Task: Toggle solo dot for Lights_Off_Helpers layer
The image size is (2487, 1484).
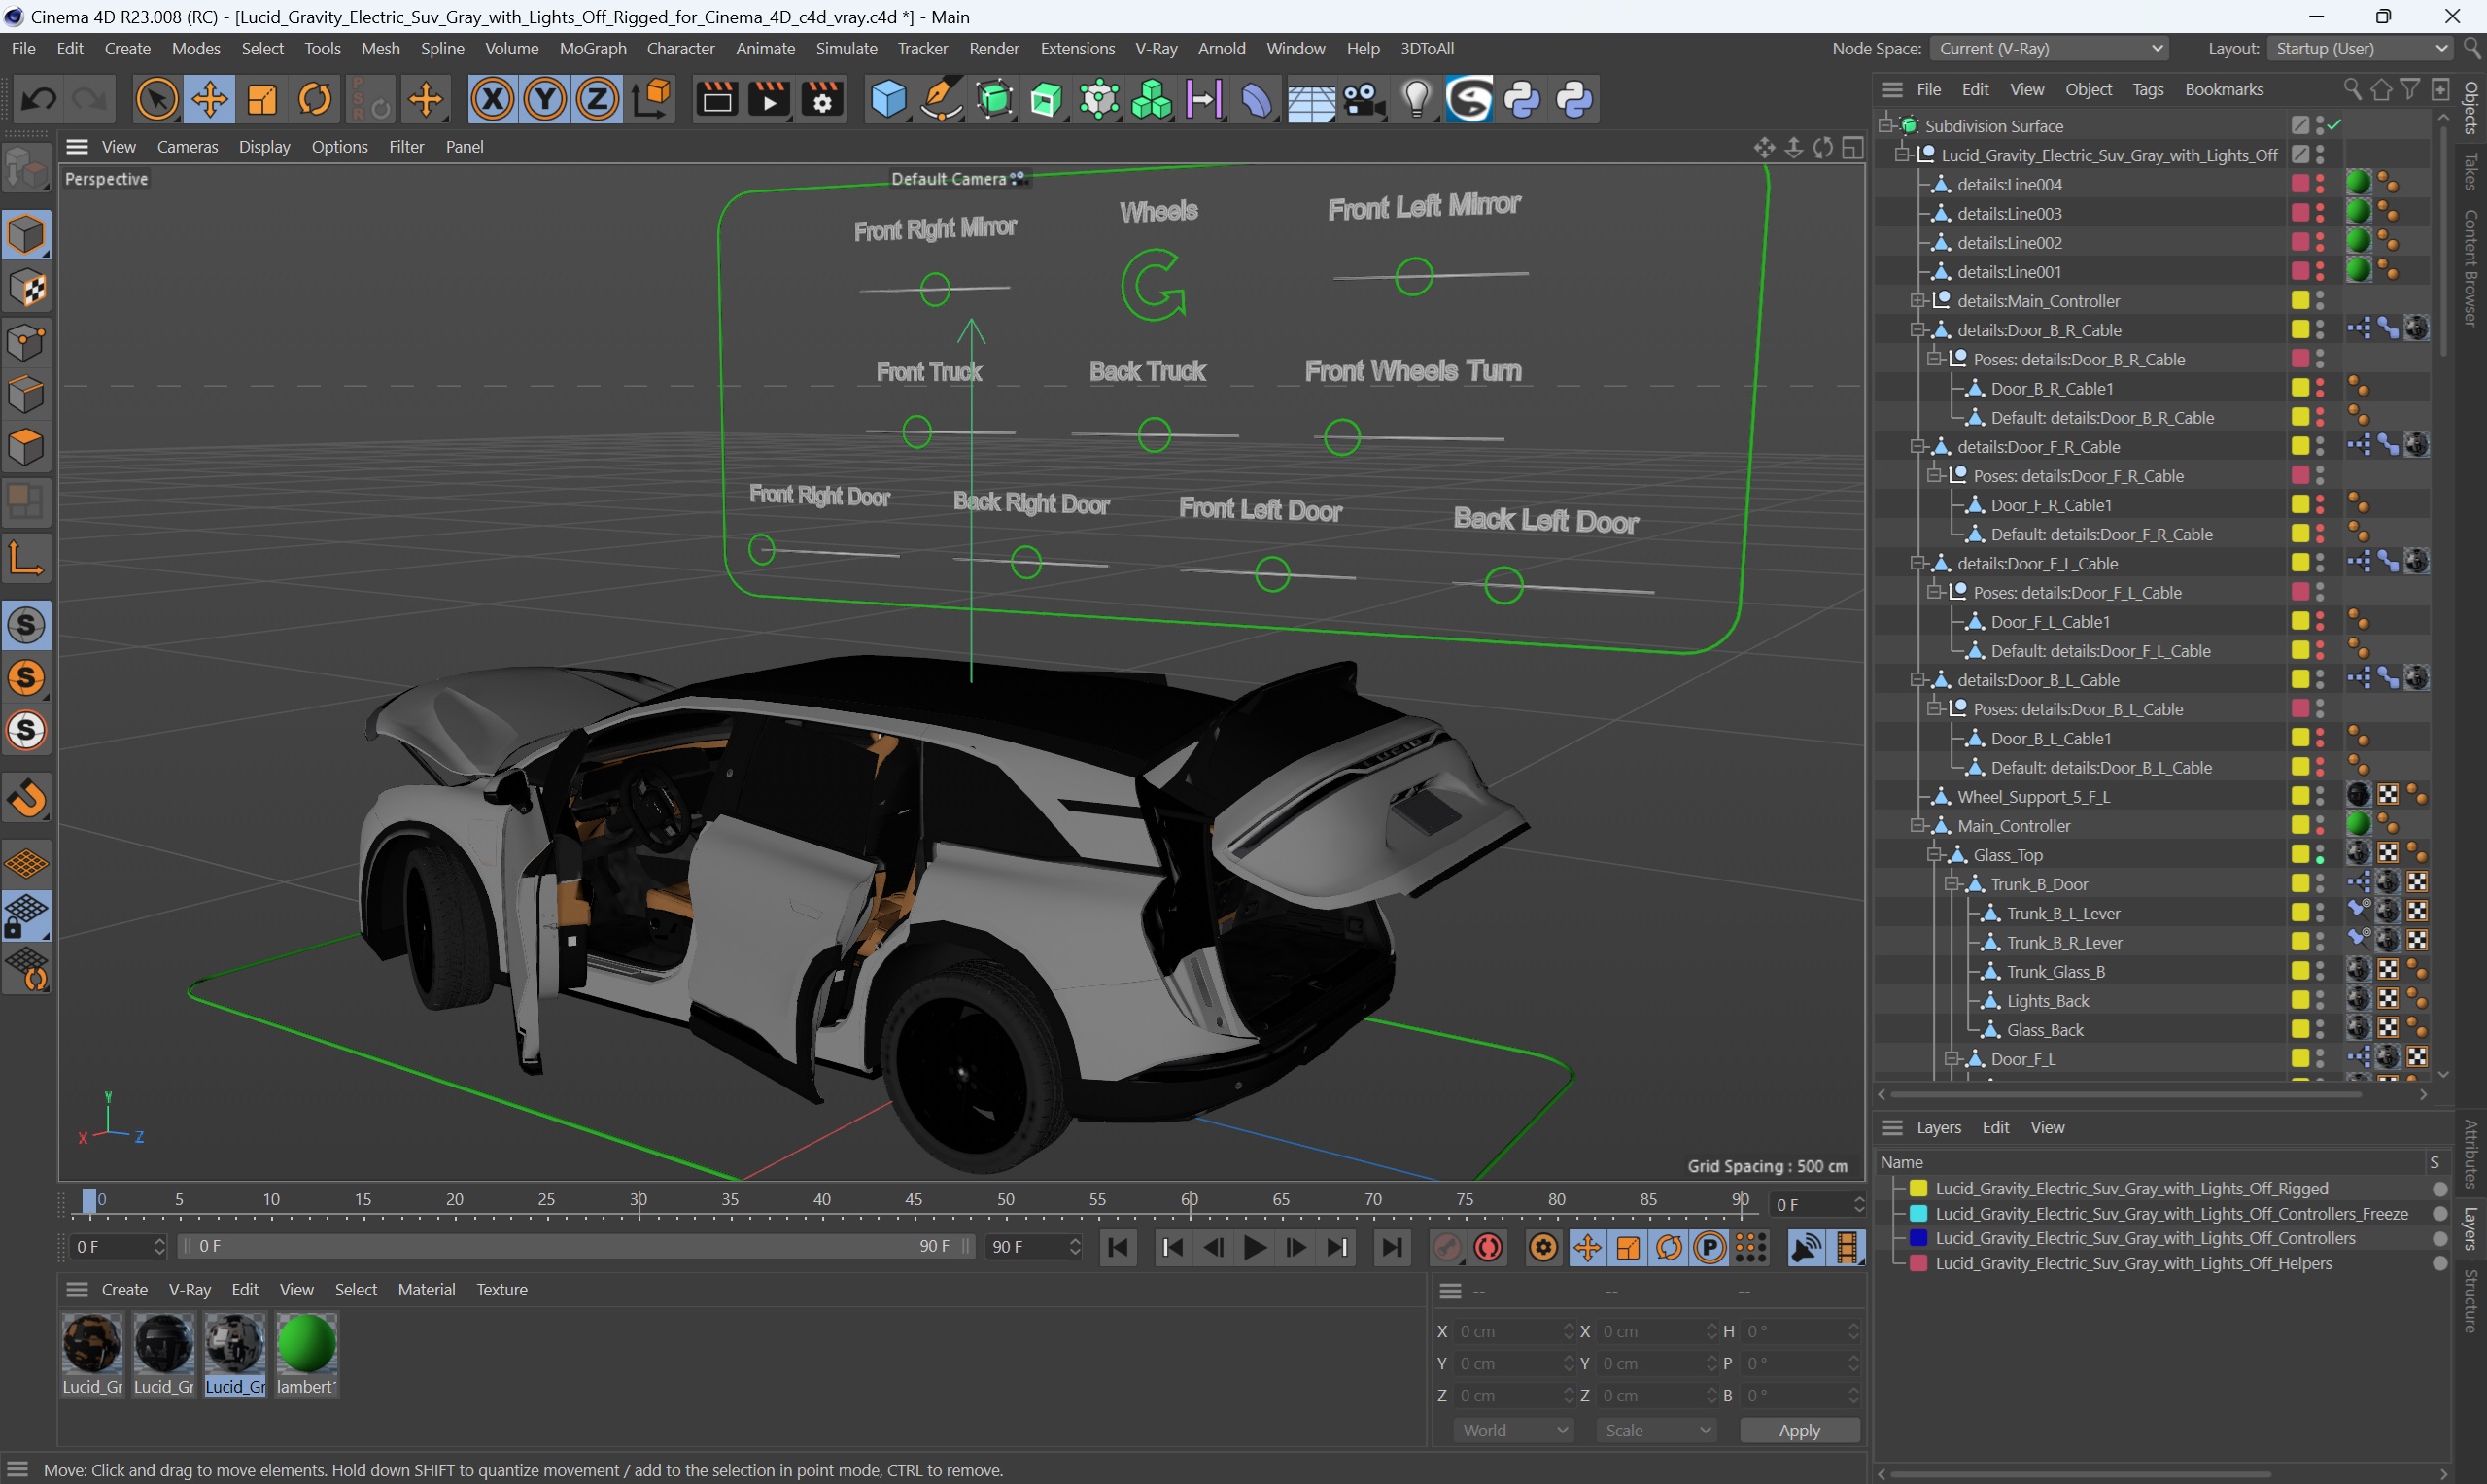Action: point(2439,1264)
